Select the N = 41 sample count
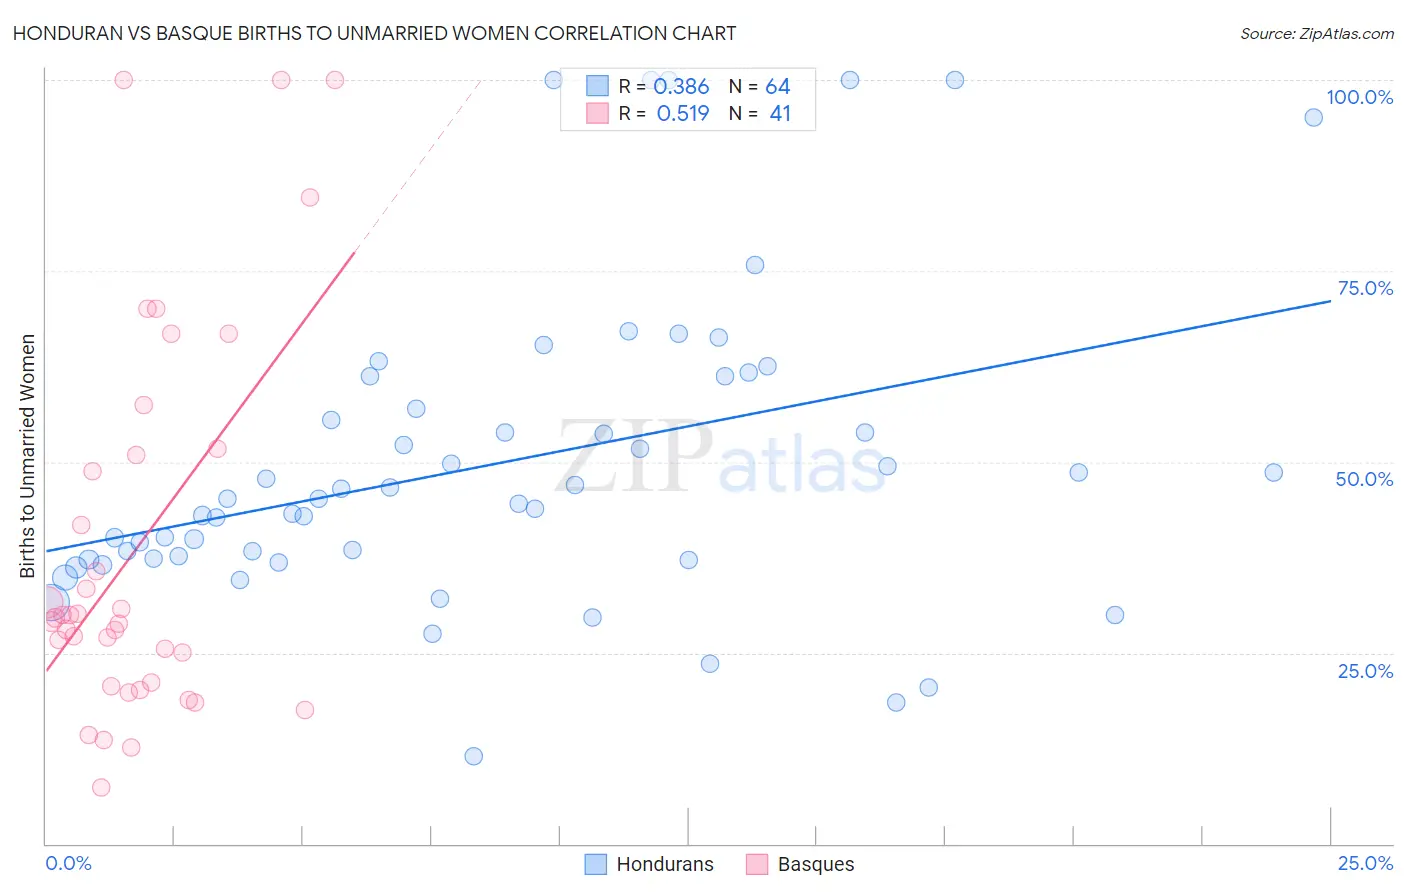The image size is (1406, 892). click(x=759, y=113)
